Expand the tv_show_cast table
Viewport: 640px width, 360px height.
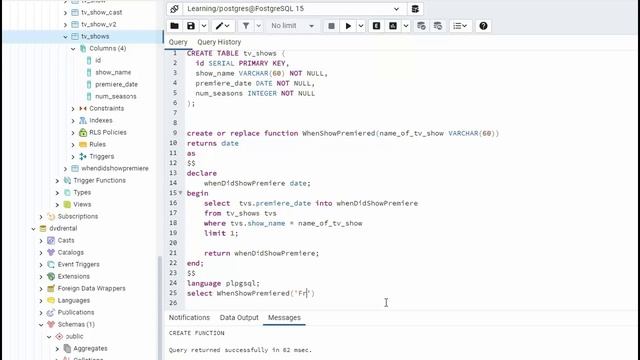click(x=65, y=13)
